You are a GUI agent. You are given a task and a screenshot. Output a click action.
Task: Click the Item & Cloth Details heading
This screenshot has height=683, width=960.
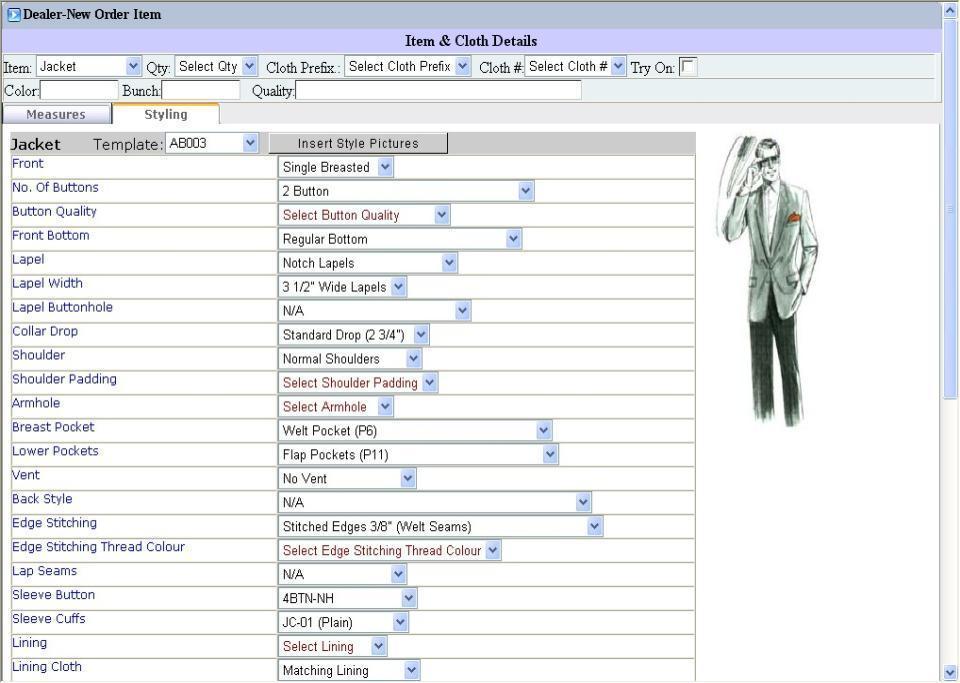click(471, 41)
